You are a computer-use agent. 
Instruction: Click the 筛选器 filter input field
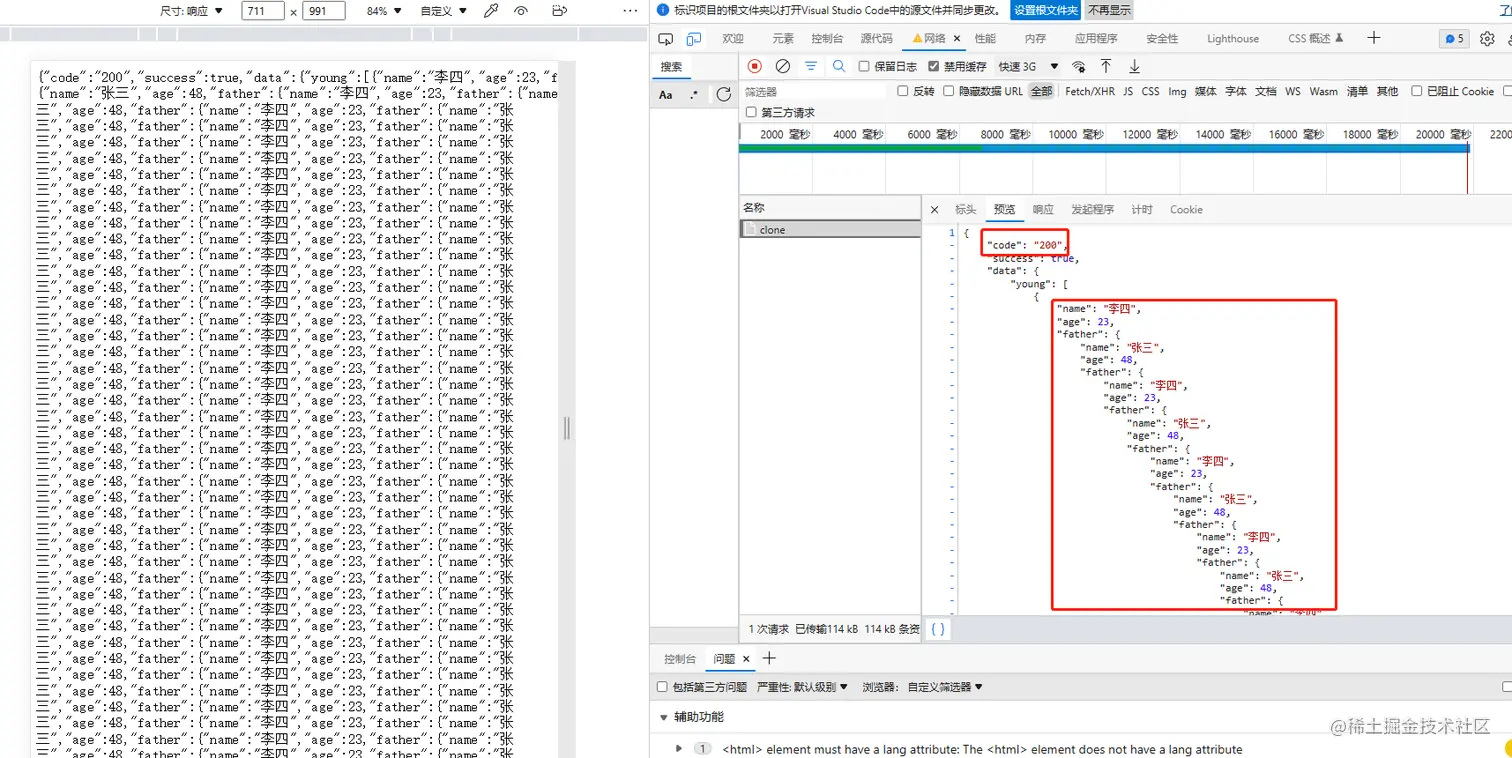[x=814, y=91]
